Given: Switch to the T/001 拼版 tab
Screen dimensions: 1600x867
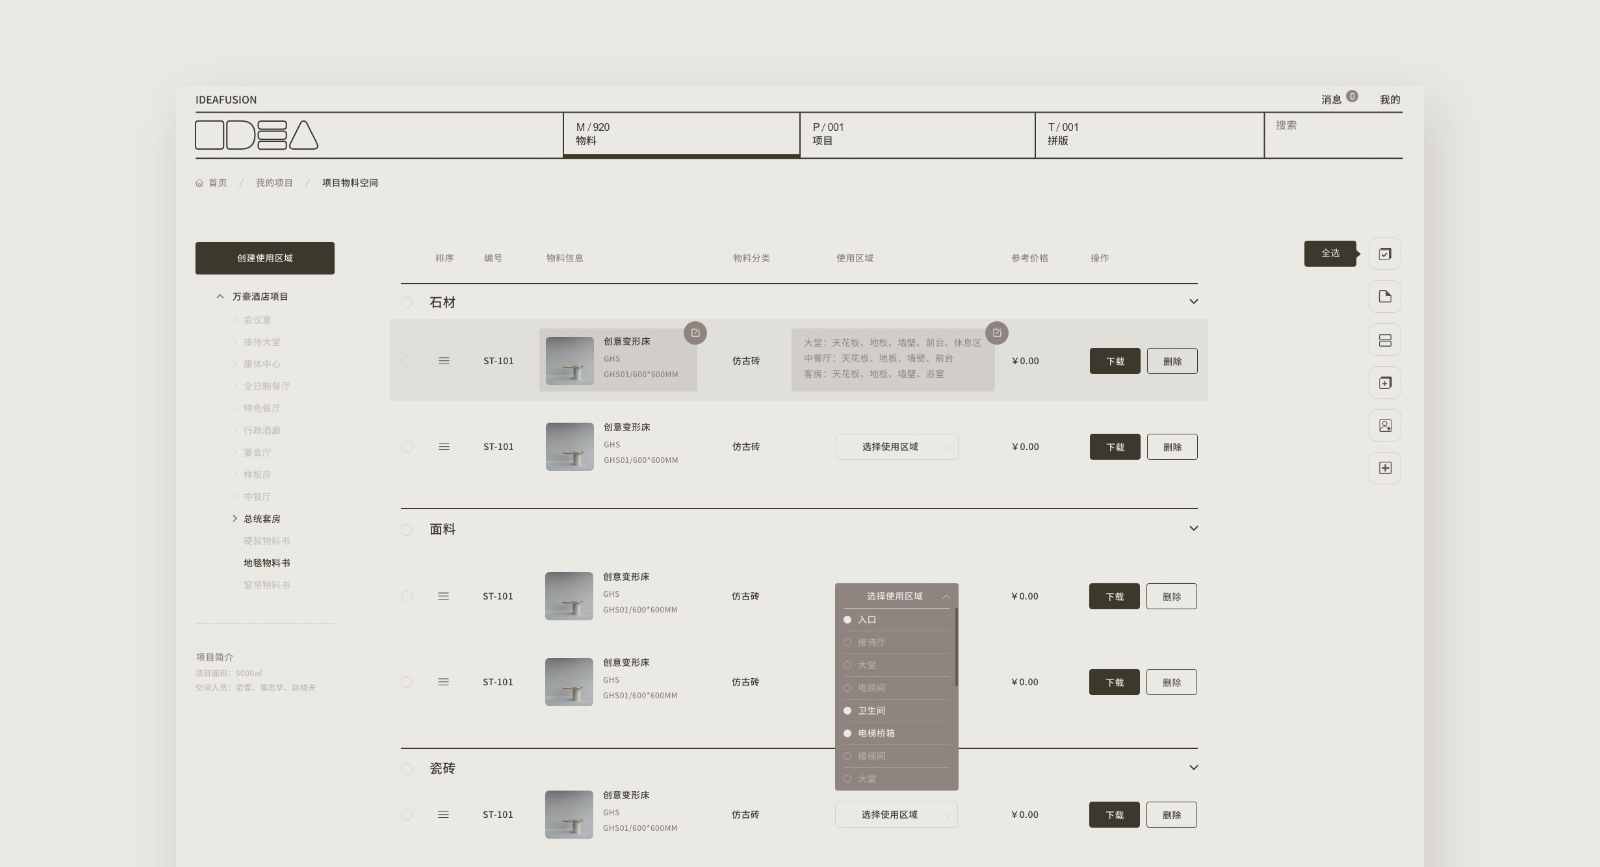Looking at the screenshot, I should tap(1148, 134).
